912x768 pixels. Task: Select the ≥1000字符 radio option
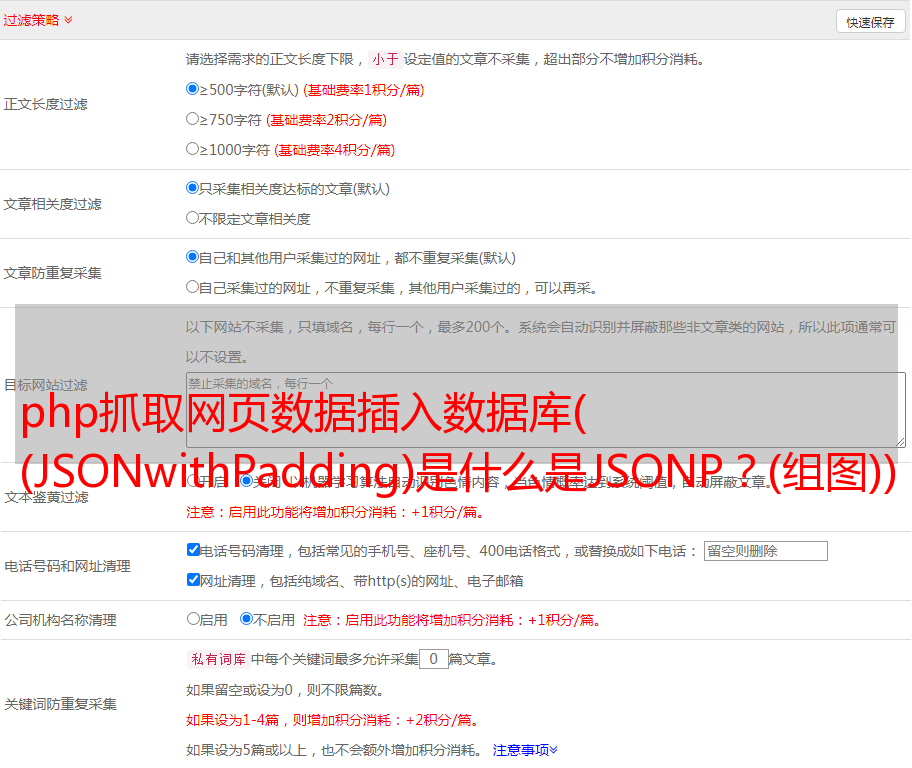192,149
